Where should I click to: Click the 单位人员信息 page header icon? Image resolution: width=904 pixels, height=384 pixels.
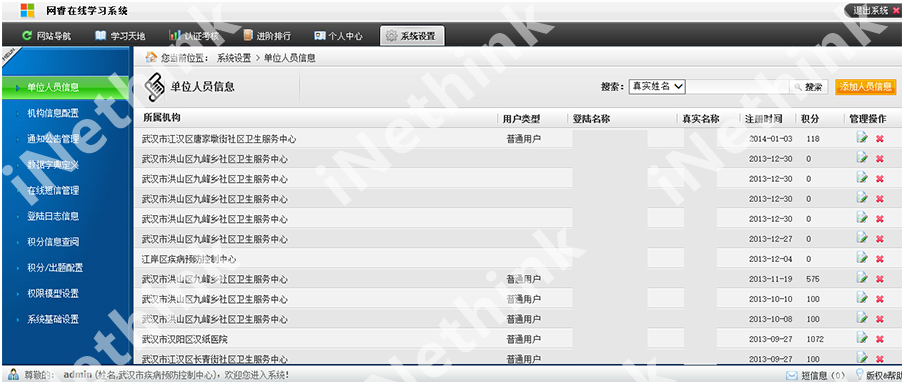[154, 87]
